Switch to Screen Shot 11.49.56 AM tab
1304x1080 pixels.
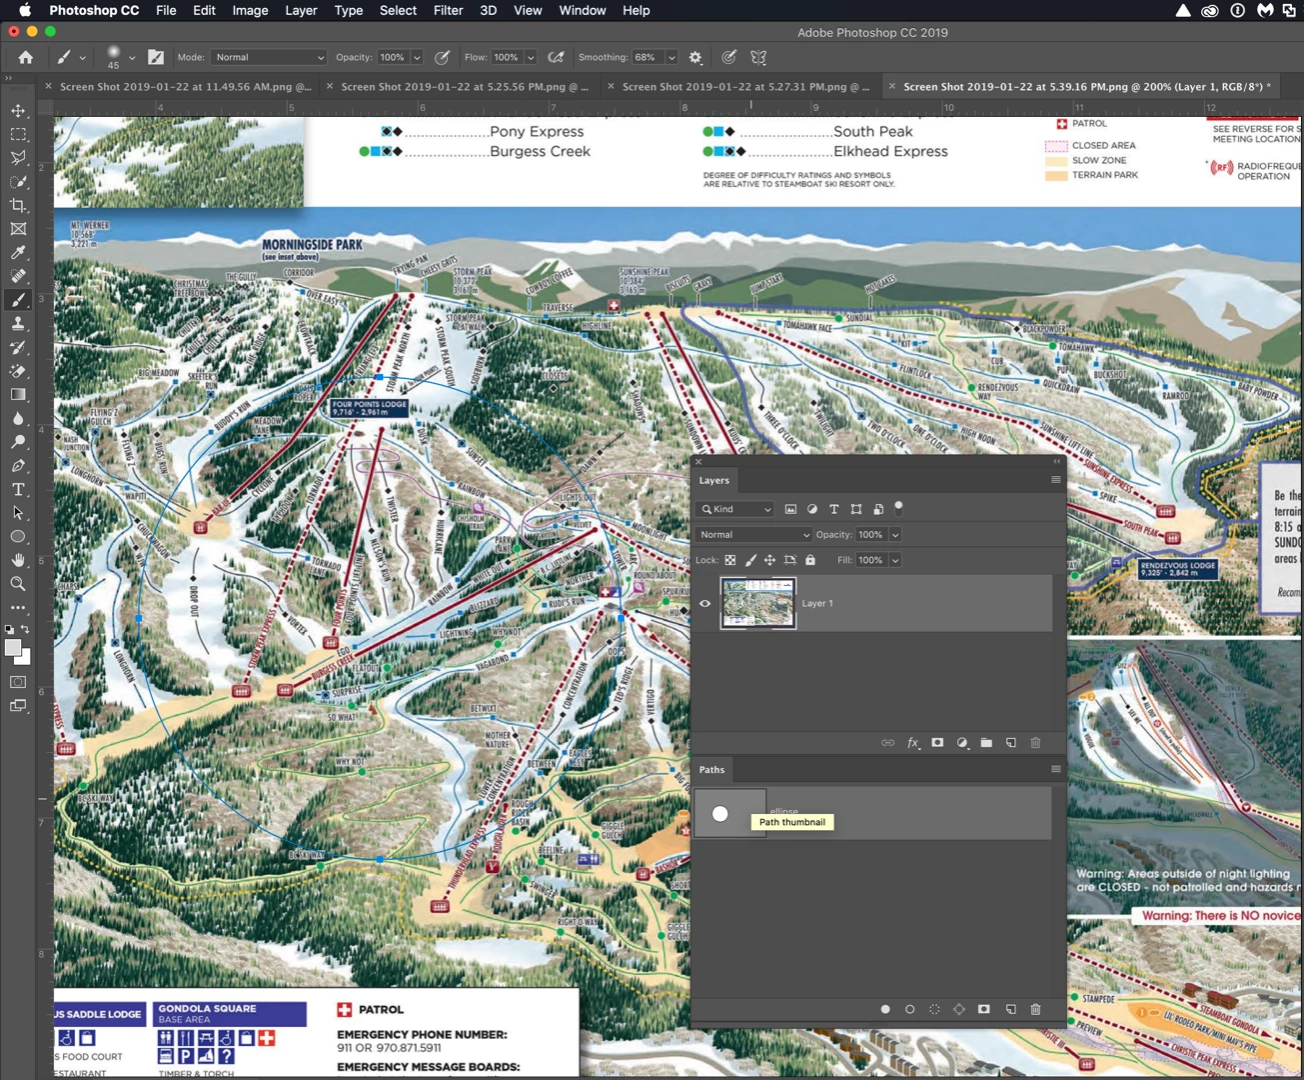184,87
